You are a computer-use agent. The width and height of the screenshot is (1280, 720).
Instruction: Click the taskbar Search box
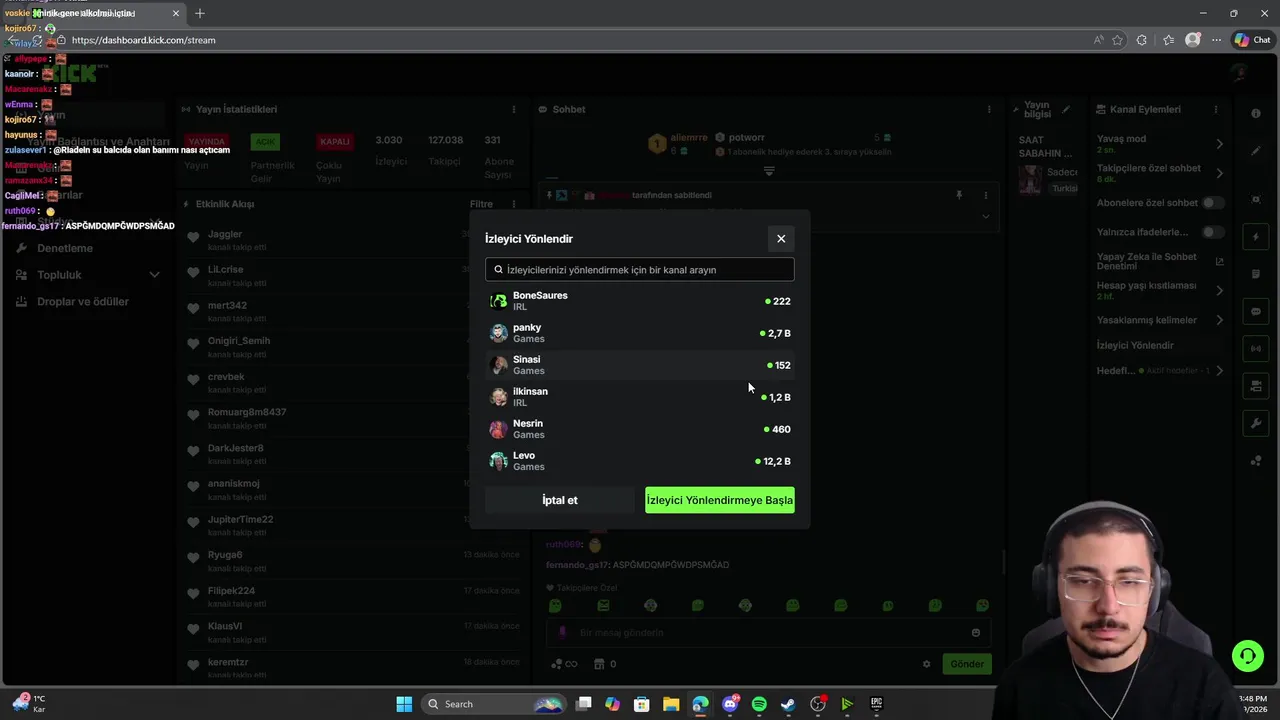pyautogui.click(x=493, y=704)
